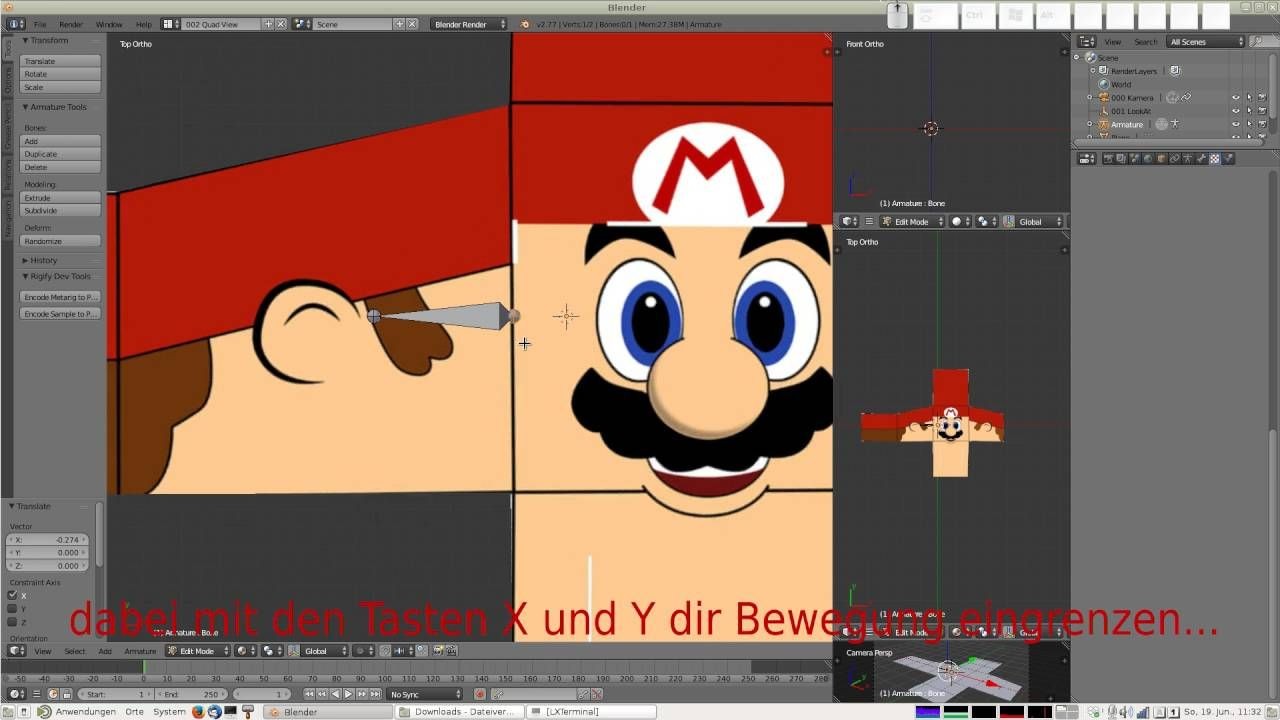Toggle timeline lock time to other windows

point(66,694)
